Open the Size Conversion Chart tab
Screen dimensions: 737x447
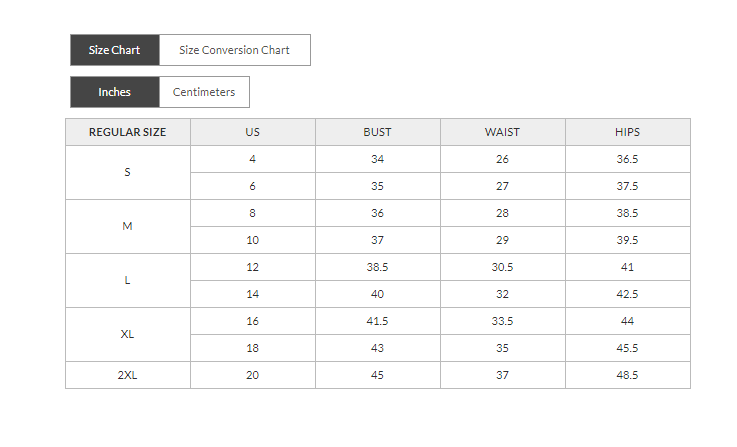pyautogui.click(x=234, y=50)
